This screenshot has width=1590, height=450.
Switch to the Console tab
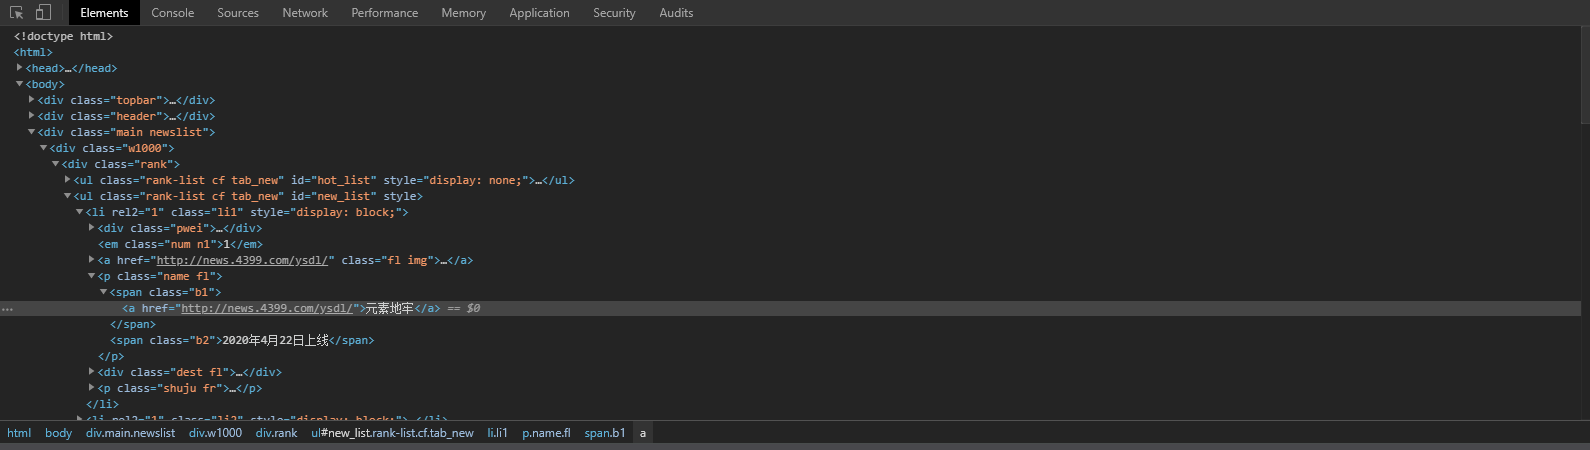point(172,13)
